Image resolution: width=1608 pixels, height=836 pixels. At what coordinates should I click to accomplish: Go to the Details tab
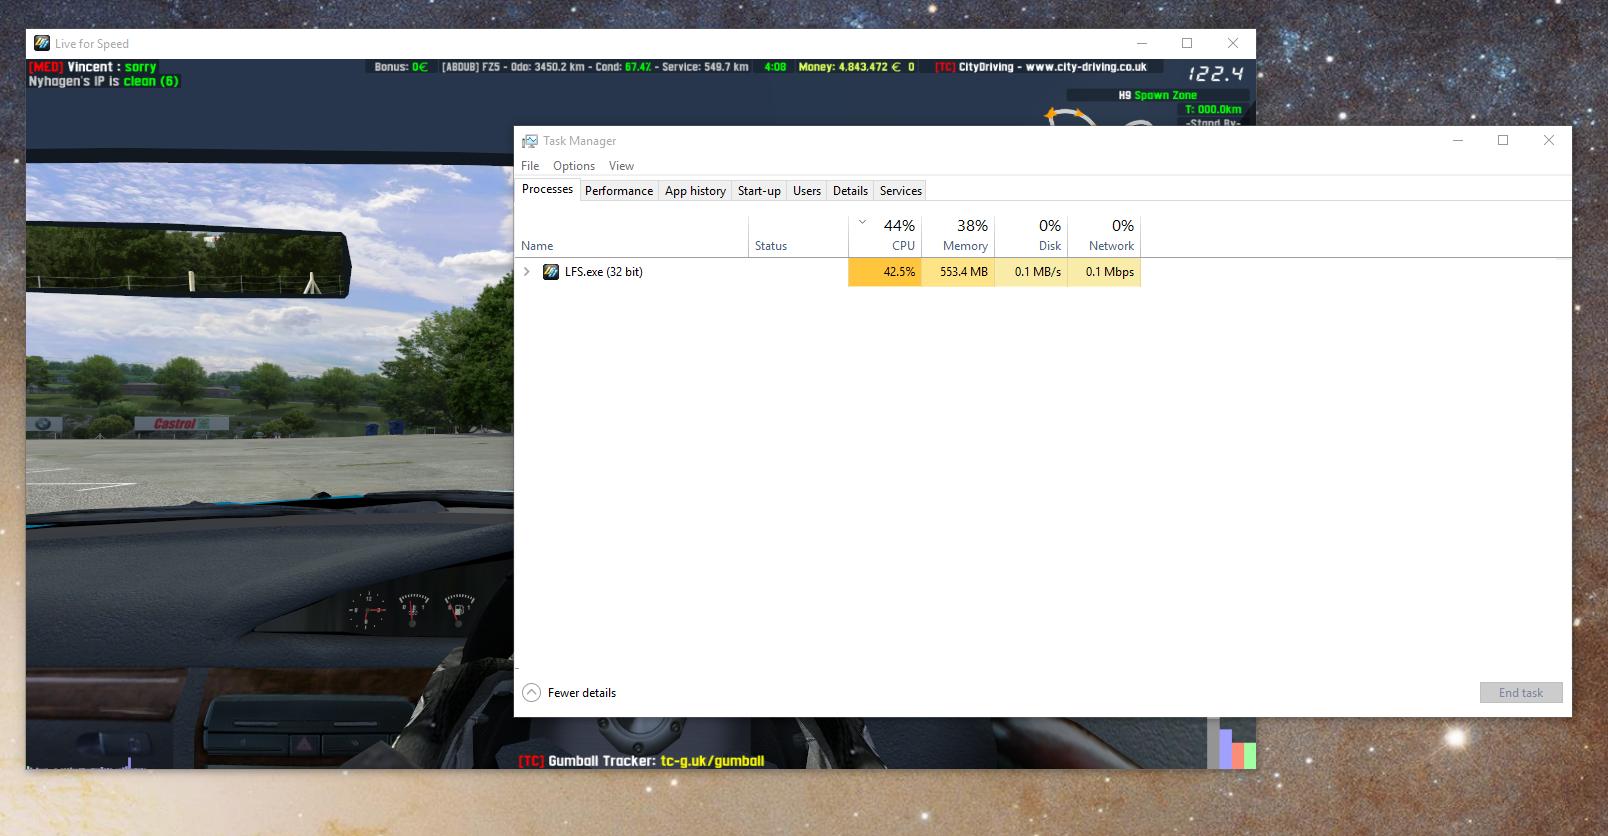[850, 191]
